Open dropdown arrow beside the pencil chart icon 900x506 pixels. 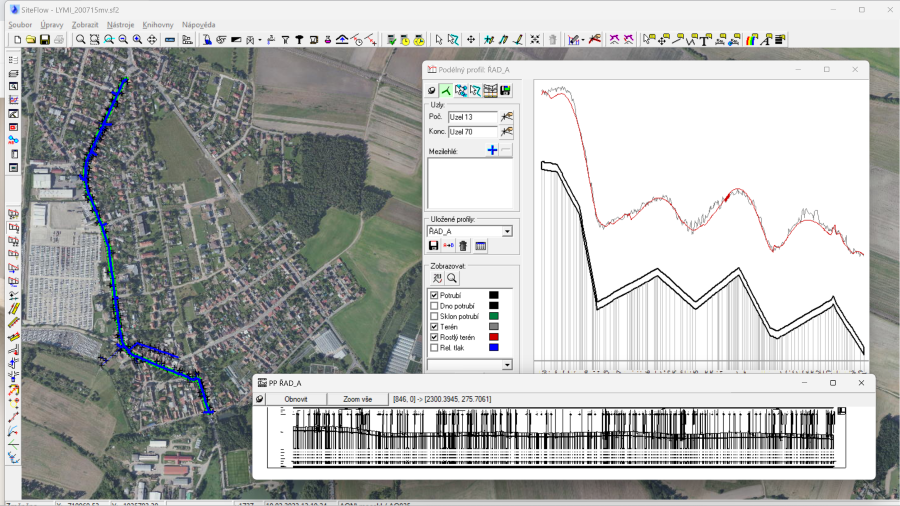tap(583, 40)
